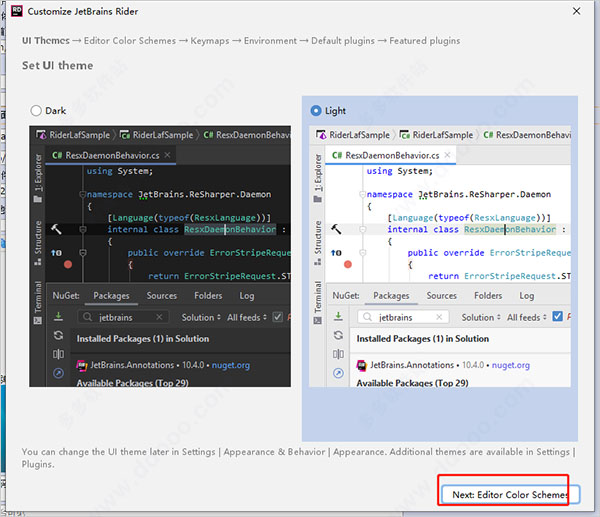Viewport: 600px width, 517px height.
Task: Click the circular arrow icon in Light preview
Action: click(x=338, y=373)
